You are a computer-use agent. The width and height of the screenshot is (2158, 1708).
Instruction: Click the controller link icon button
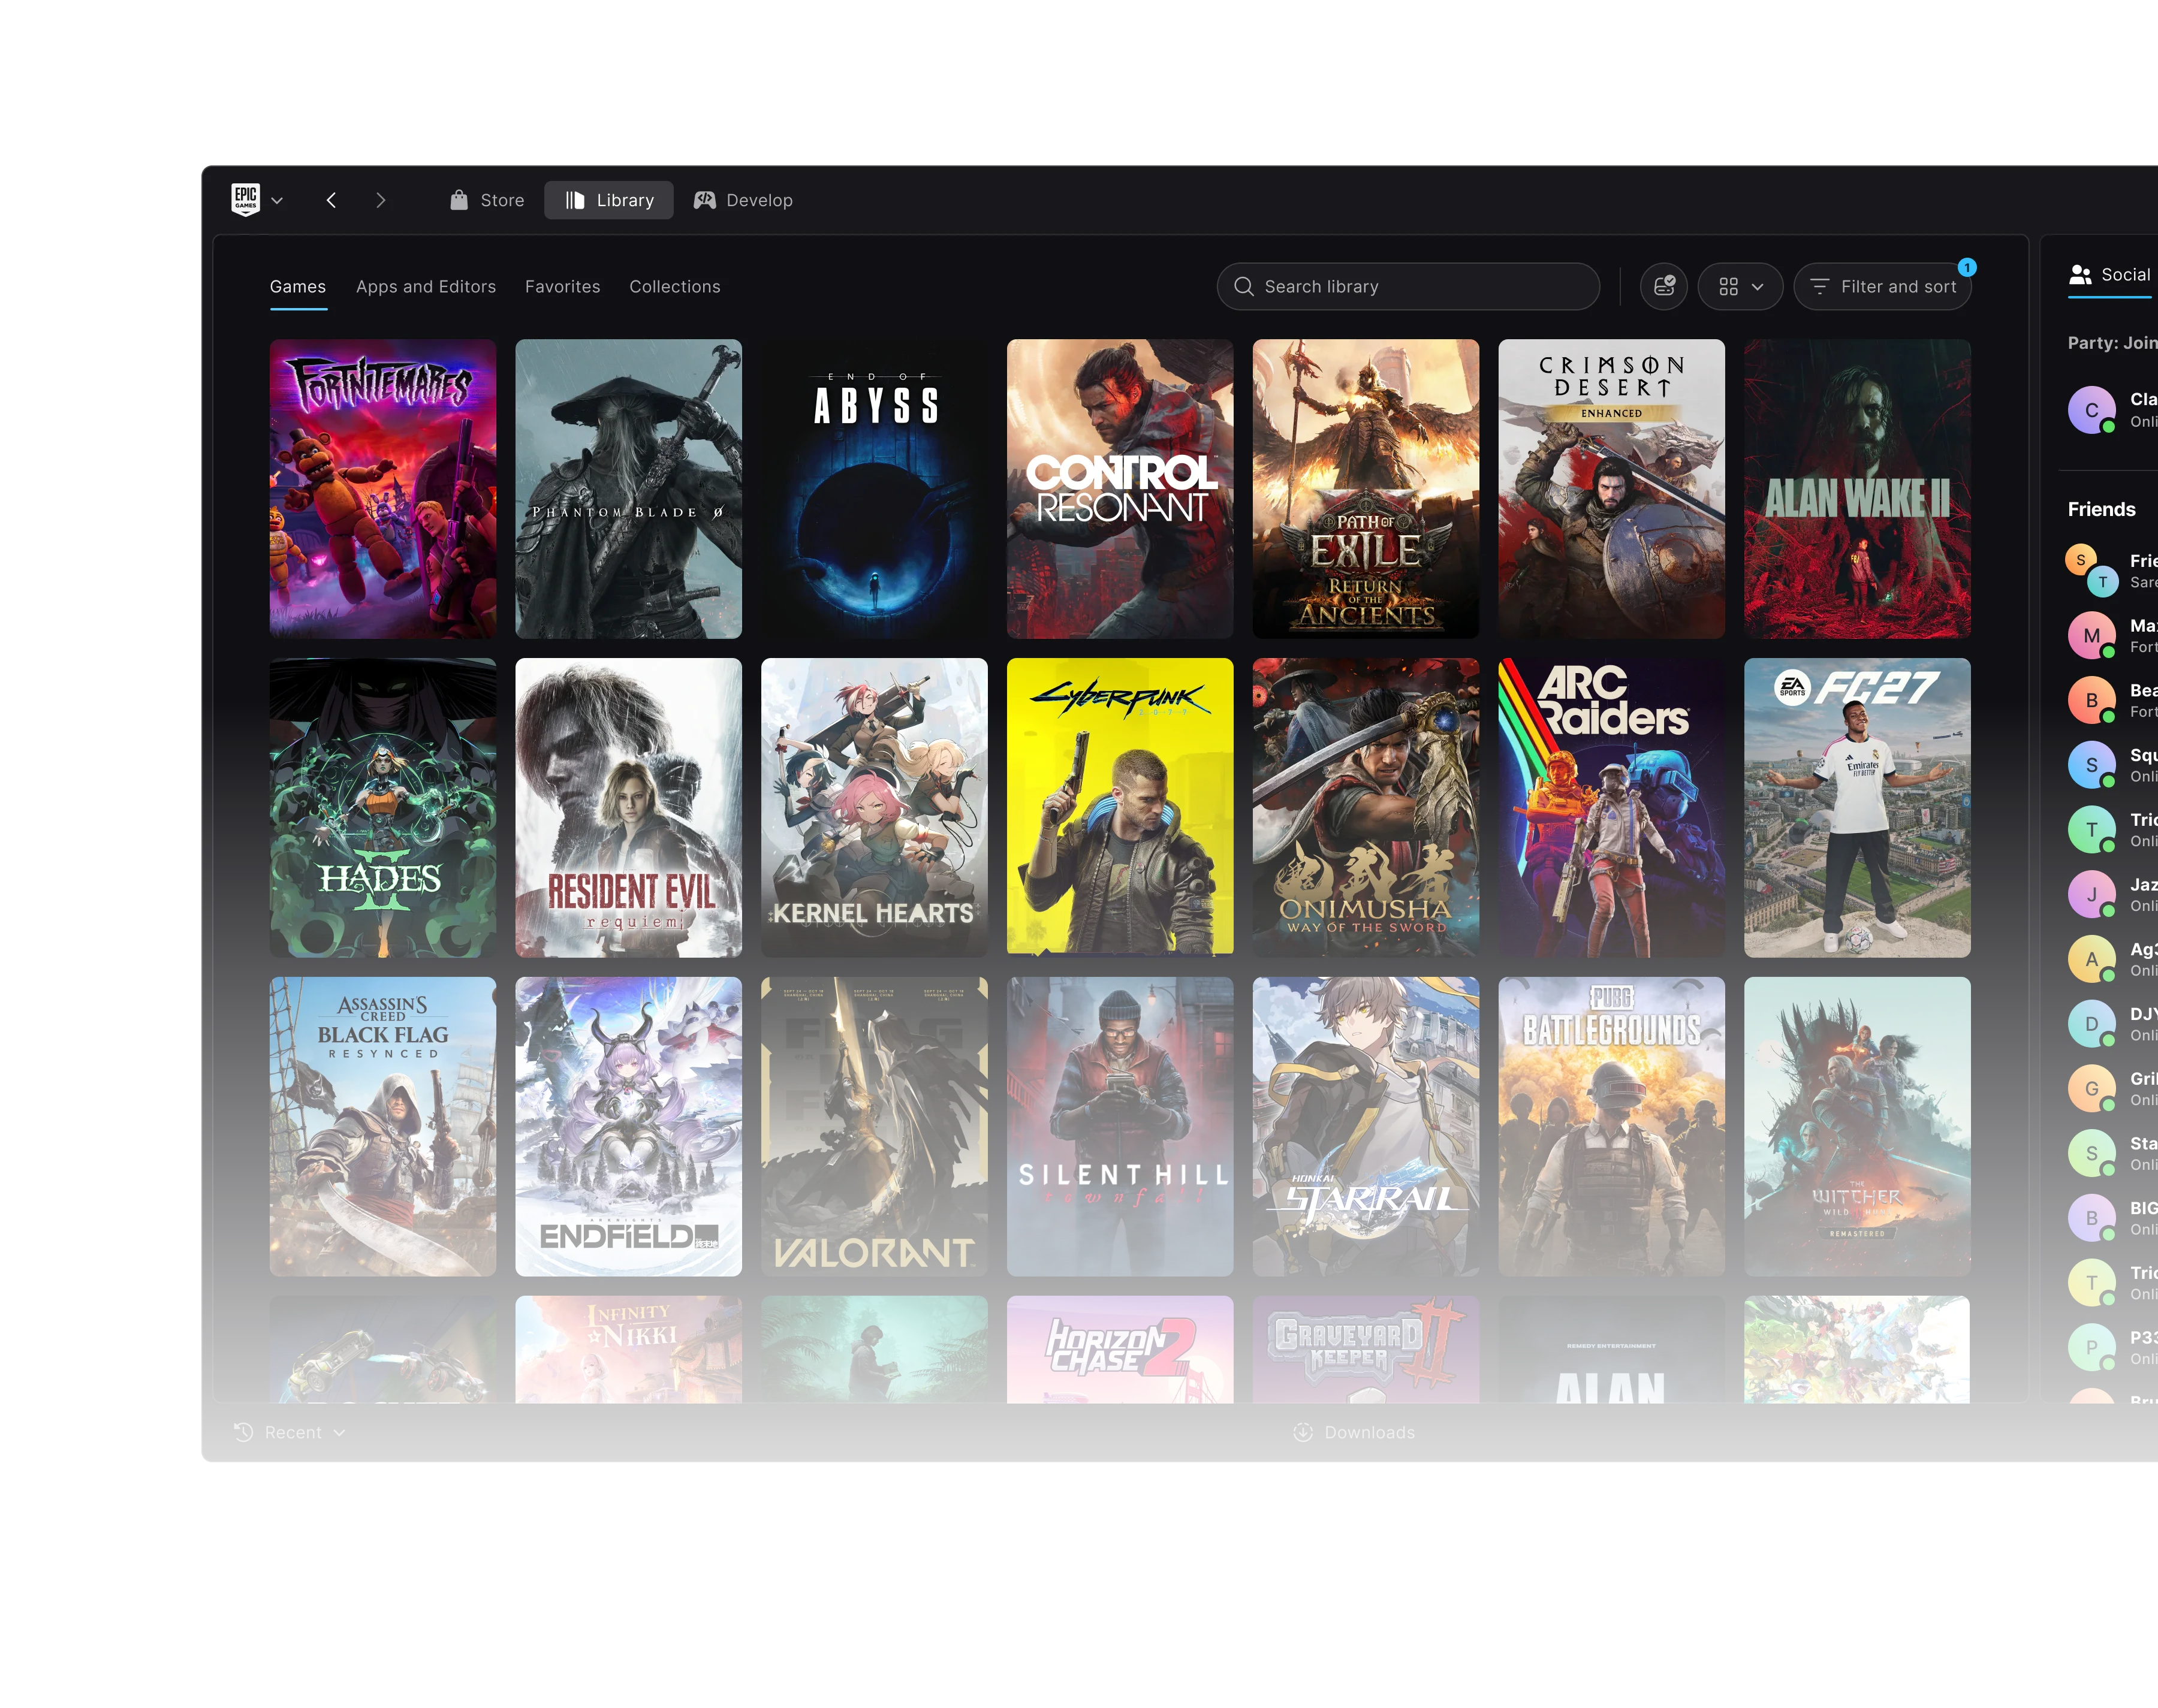[1664, 286]
